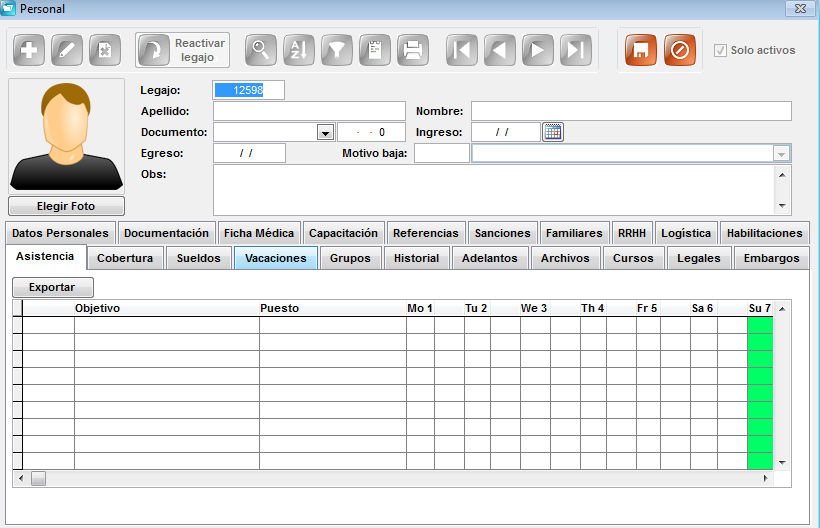Viewport: 820px width, 528px height.
Task: Add a new personnel record
Action: tap(29, 50)
